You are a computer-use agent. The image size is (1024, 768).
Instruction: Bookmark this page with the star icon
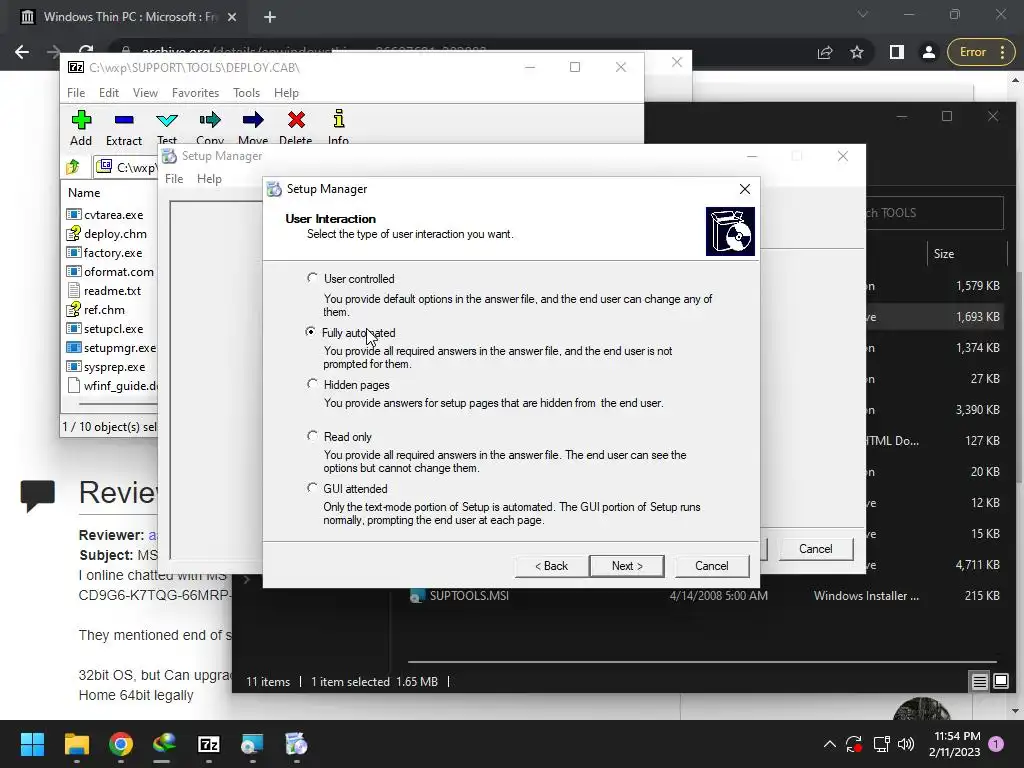tap(857, 52)
